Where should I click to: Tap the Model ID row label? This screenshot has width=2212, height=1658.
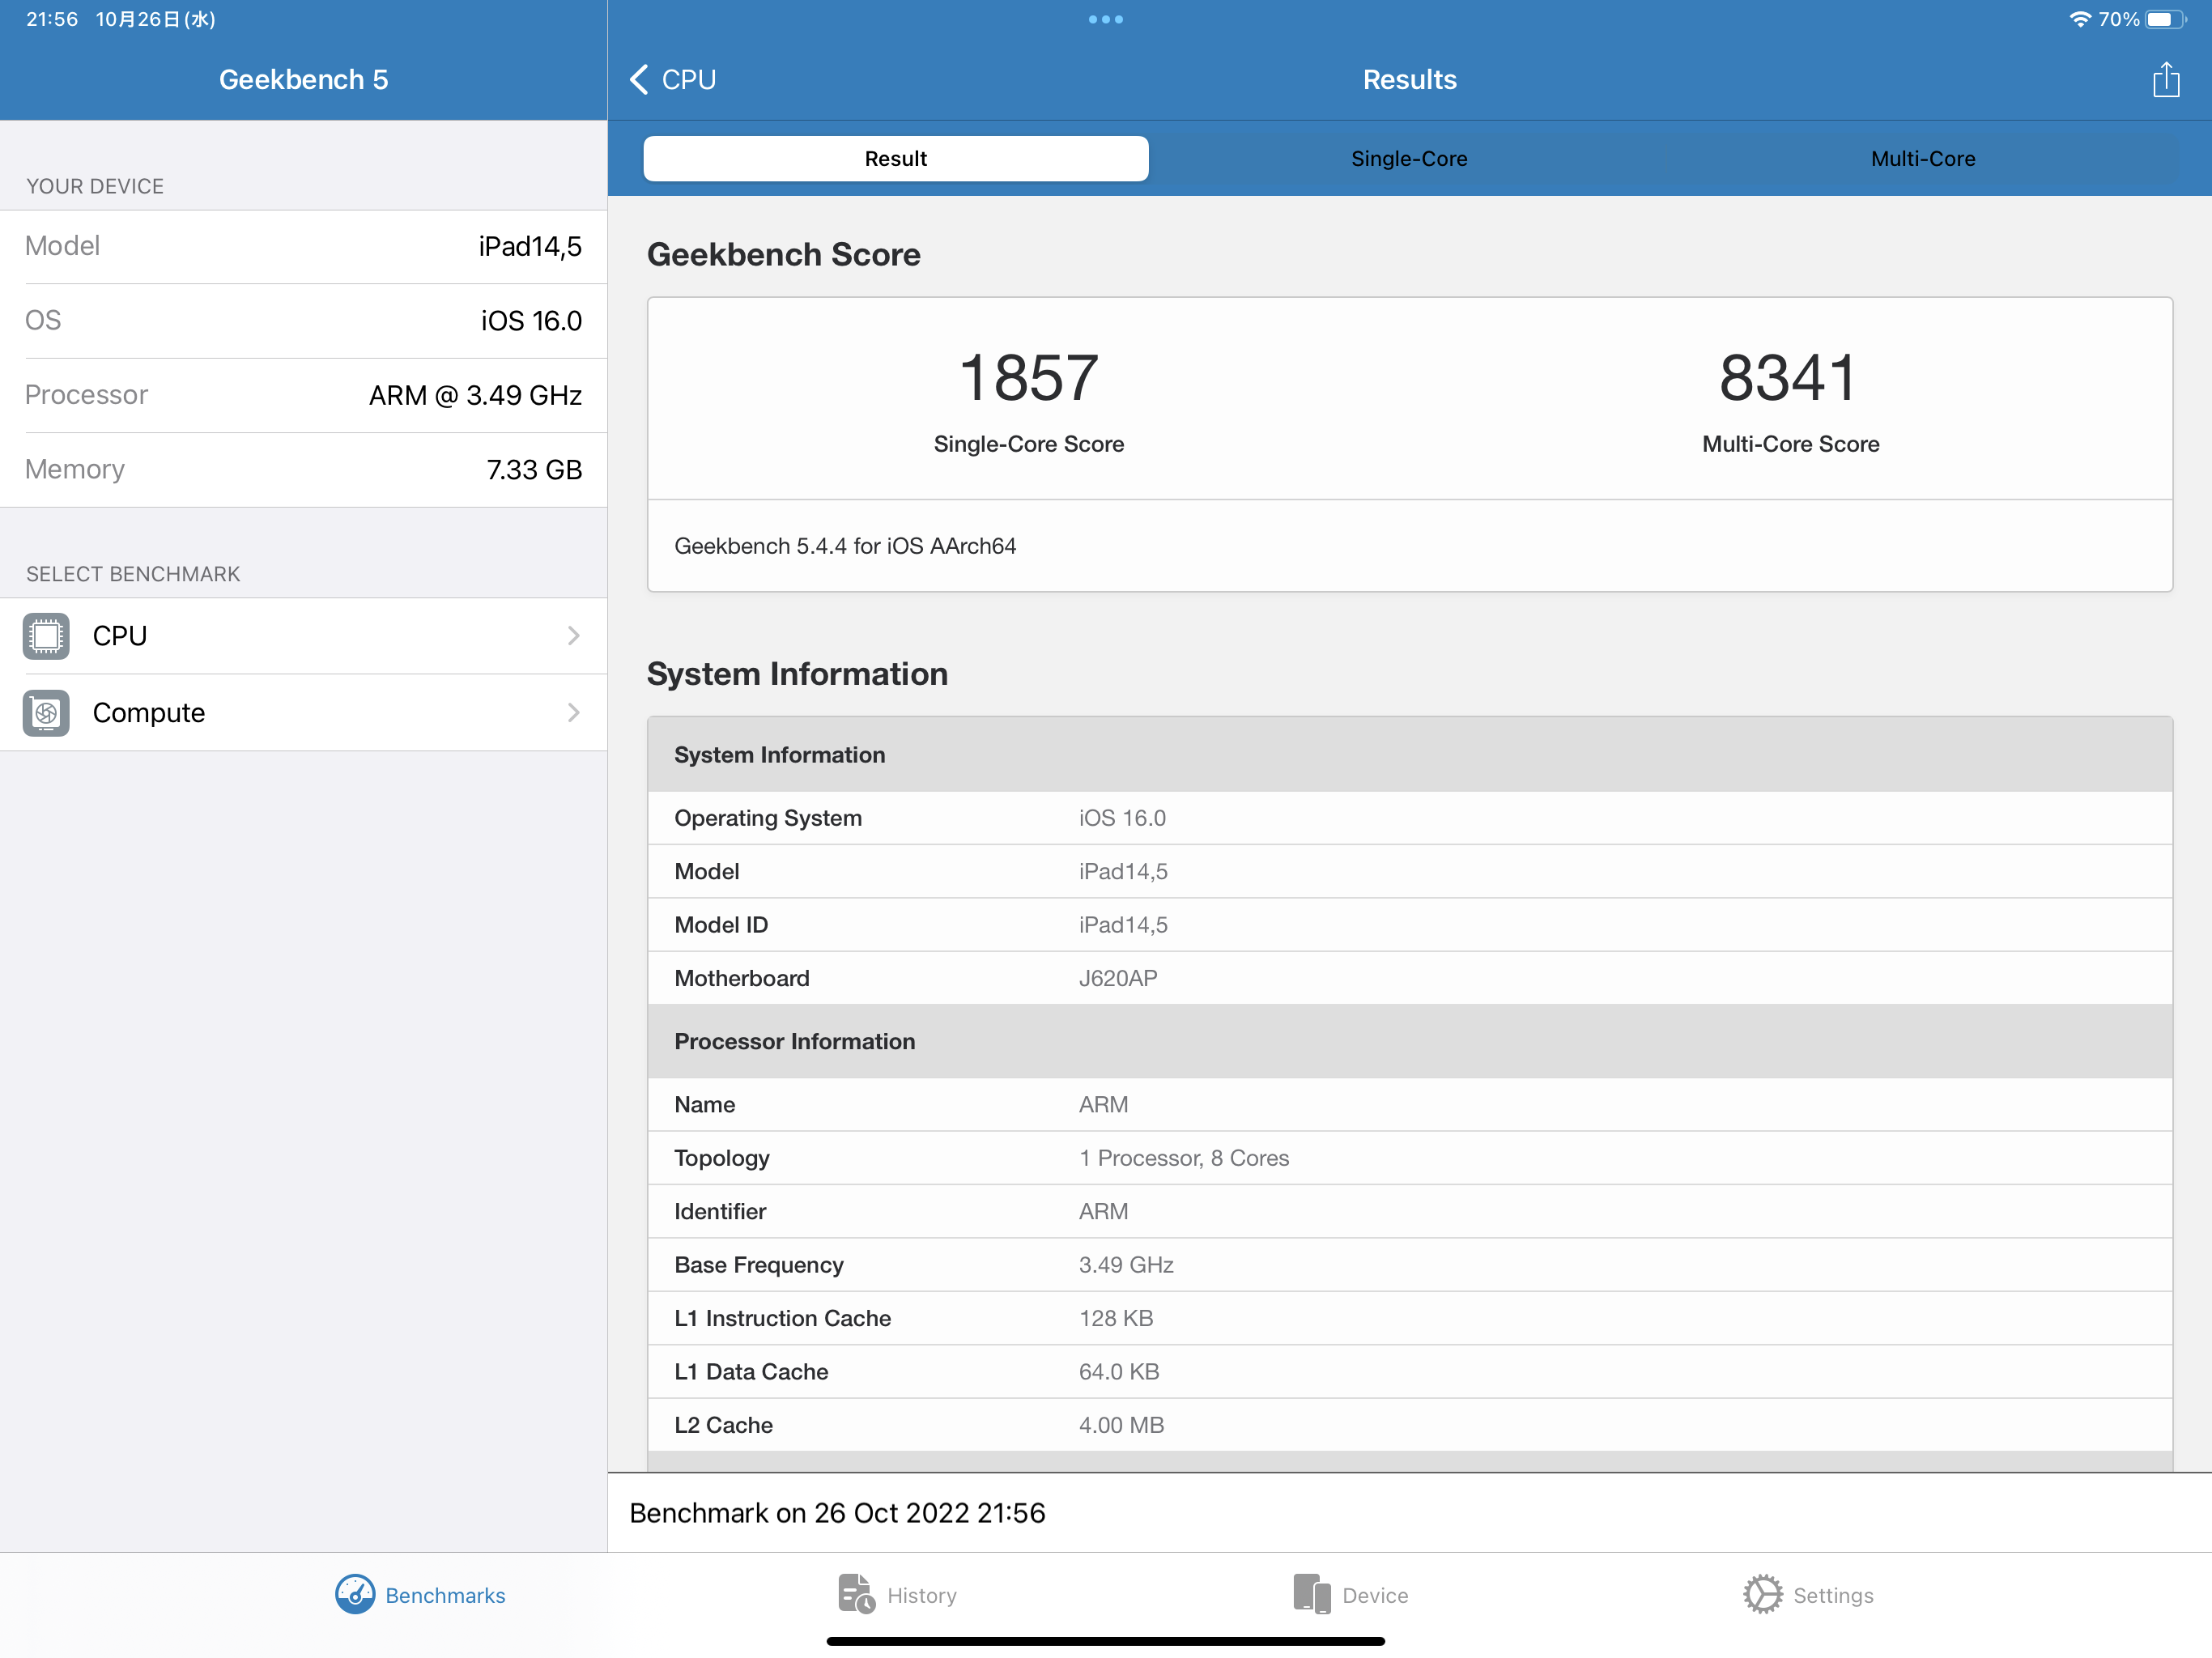(x=721, y=925)
